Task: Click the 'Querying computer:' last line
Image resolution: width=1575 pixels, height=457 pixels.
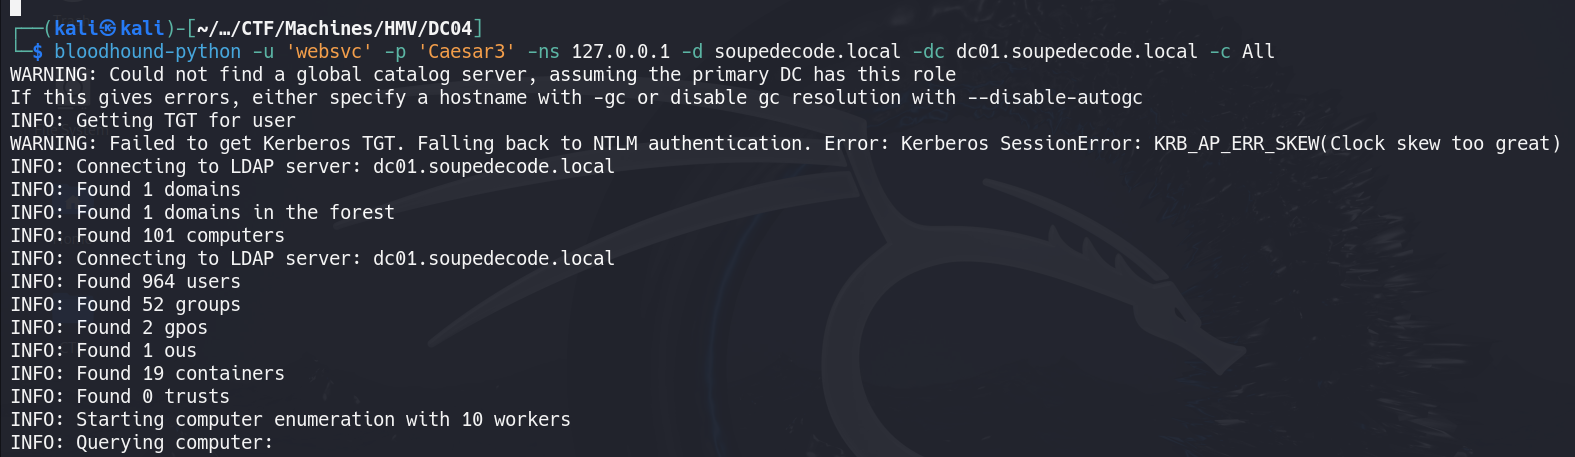Action: [141, 442]
